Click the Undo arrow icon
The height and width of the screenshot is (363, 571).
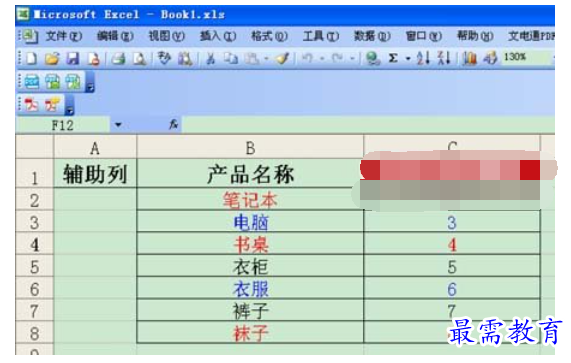point(308,58)
